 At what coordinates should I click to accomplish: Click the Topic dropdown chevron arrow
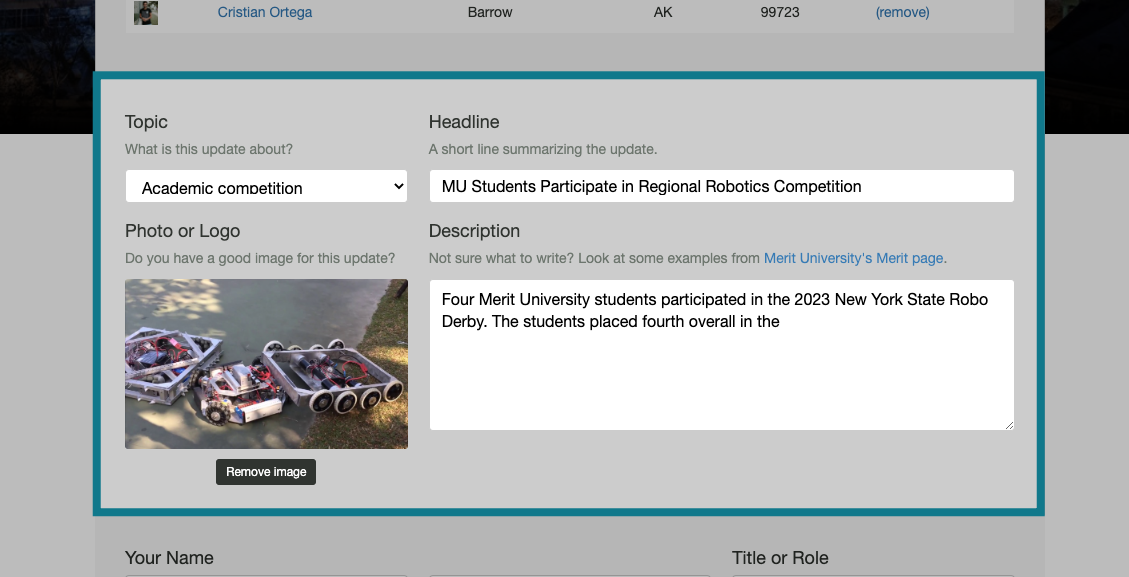coord(394,185)
